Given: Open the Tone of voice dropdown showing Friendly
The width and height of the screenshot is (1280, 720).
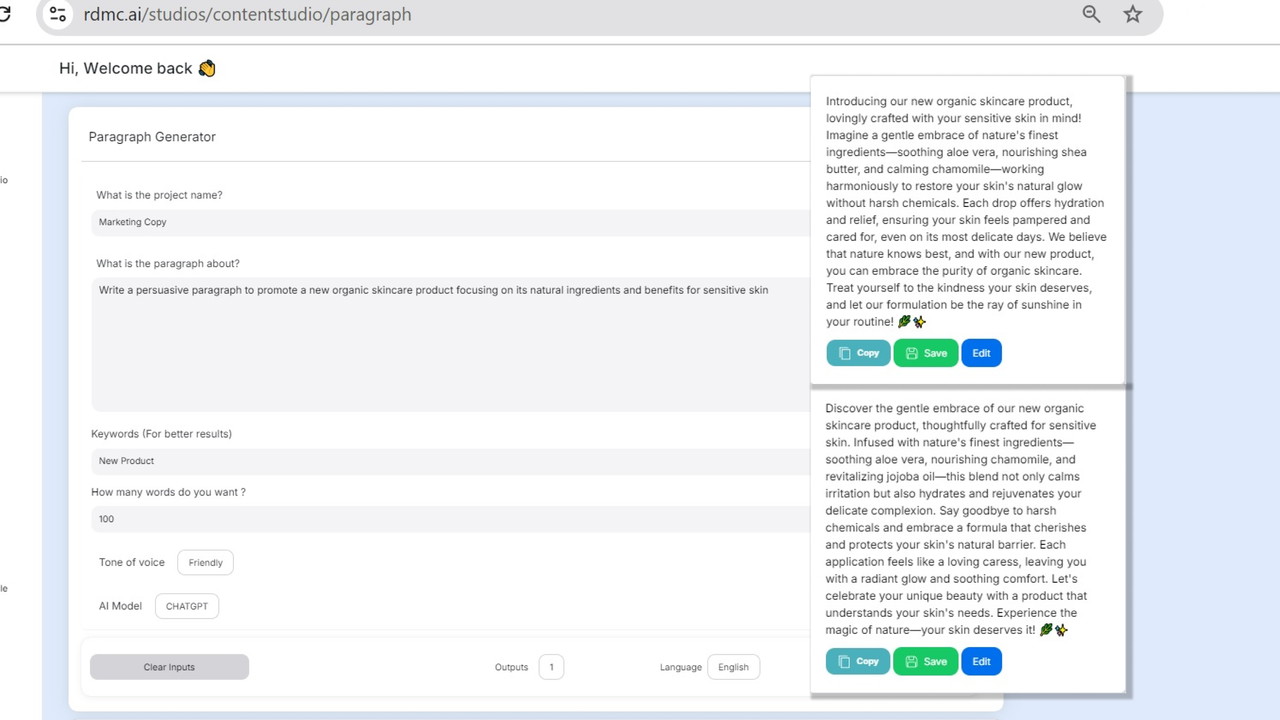Looking at the screenshot, I should [205, 562].
